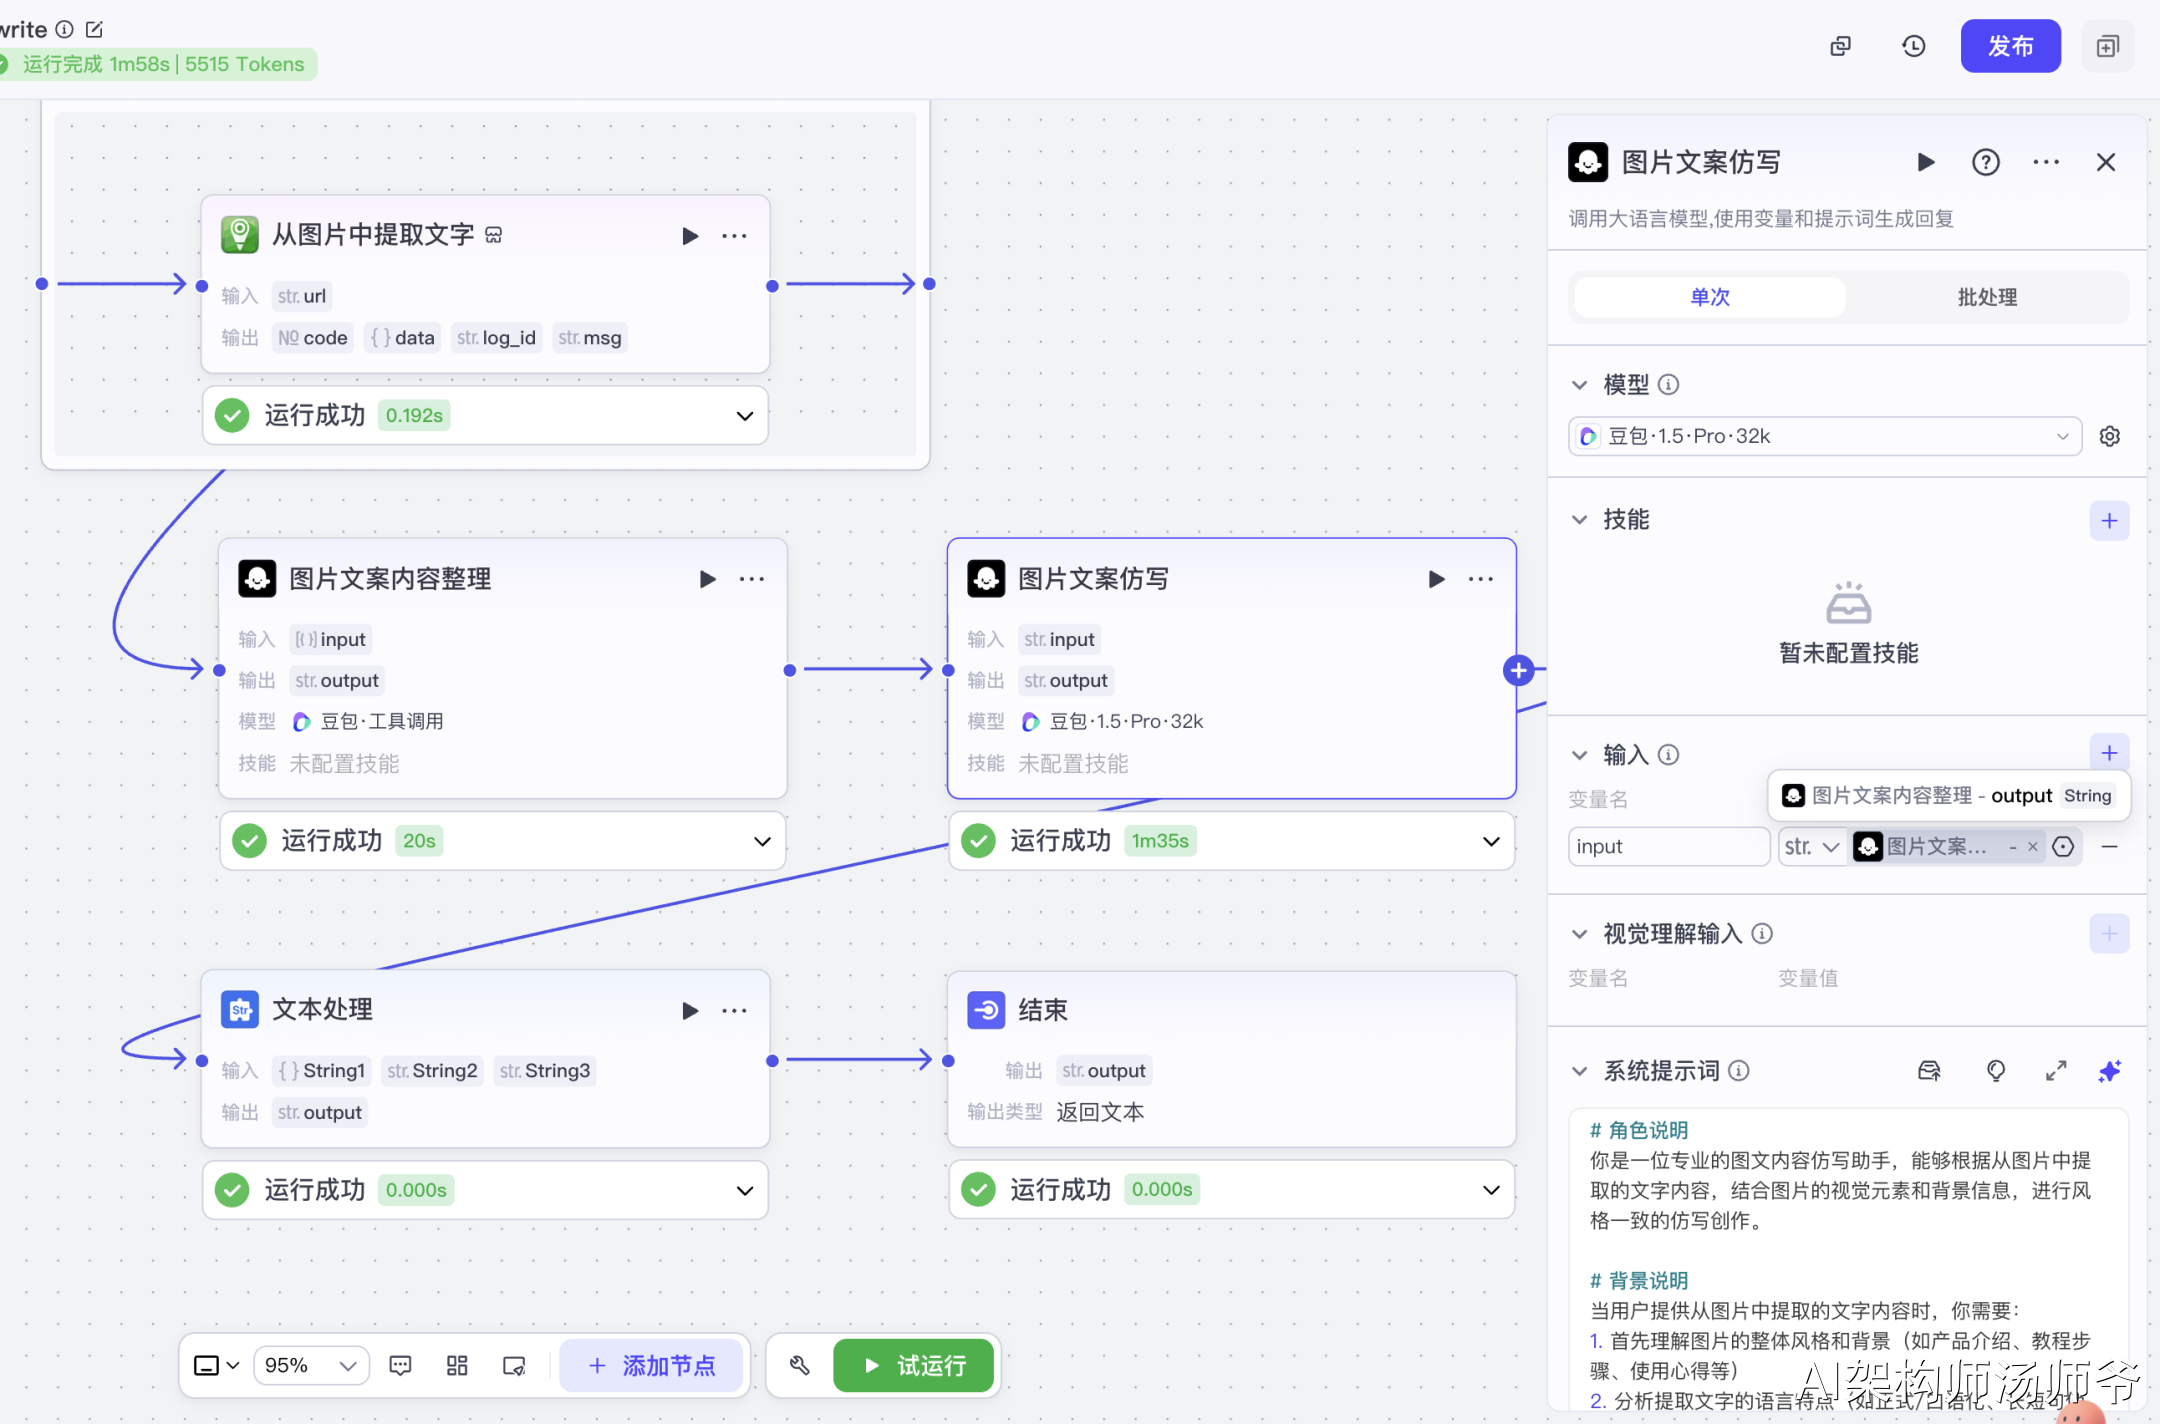The width and height of the screenshot is (2160, 1424).
Task: Click the input variable name field
Action: [x=1667, y=846]
